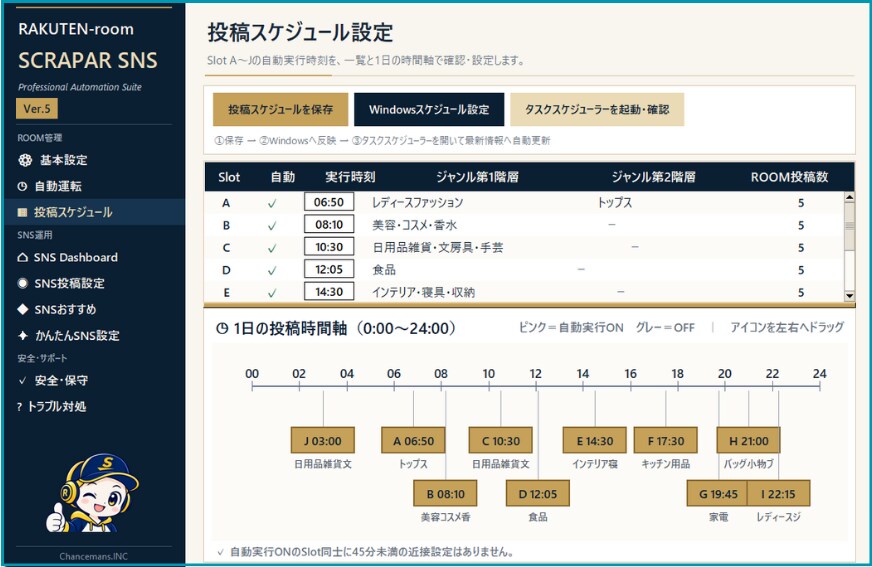
Task: Select the E 14:30 timeline marker
Action: click(x=594, y=441)
